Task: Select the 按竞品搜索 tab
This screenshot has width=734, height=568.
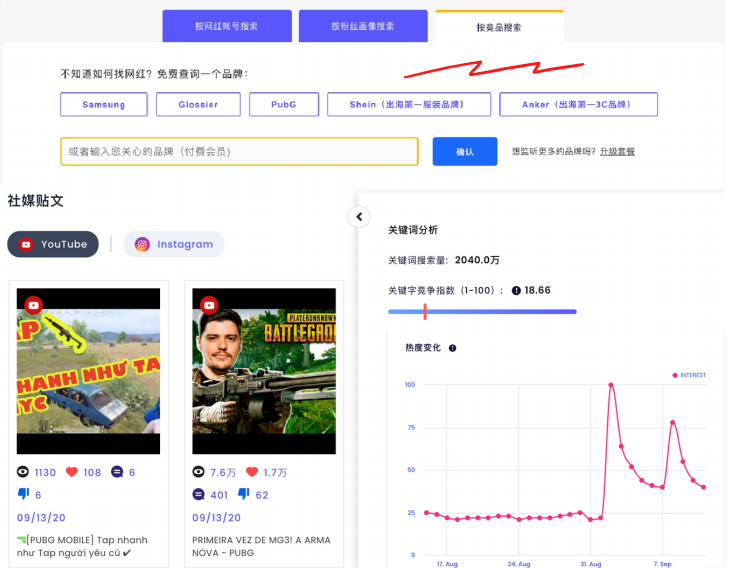Action: click(499, 27)
